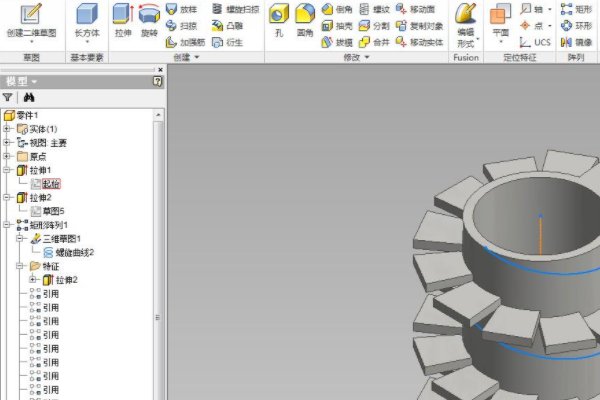Click the Edit Form (编辑形式) Fusion tool
The height and width of the screenshot is (400, 600).
465,21
